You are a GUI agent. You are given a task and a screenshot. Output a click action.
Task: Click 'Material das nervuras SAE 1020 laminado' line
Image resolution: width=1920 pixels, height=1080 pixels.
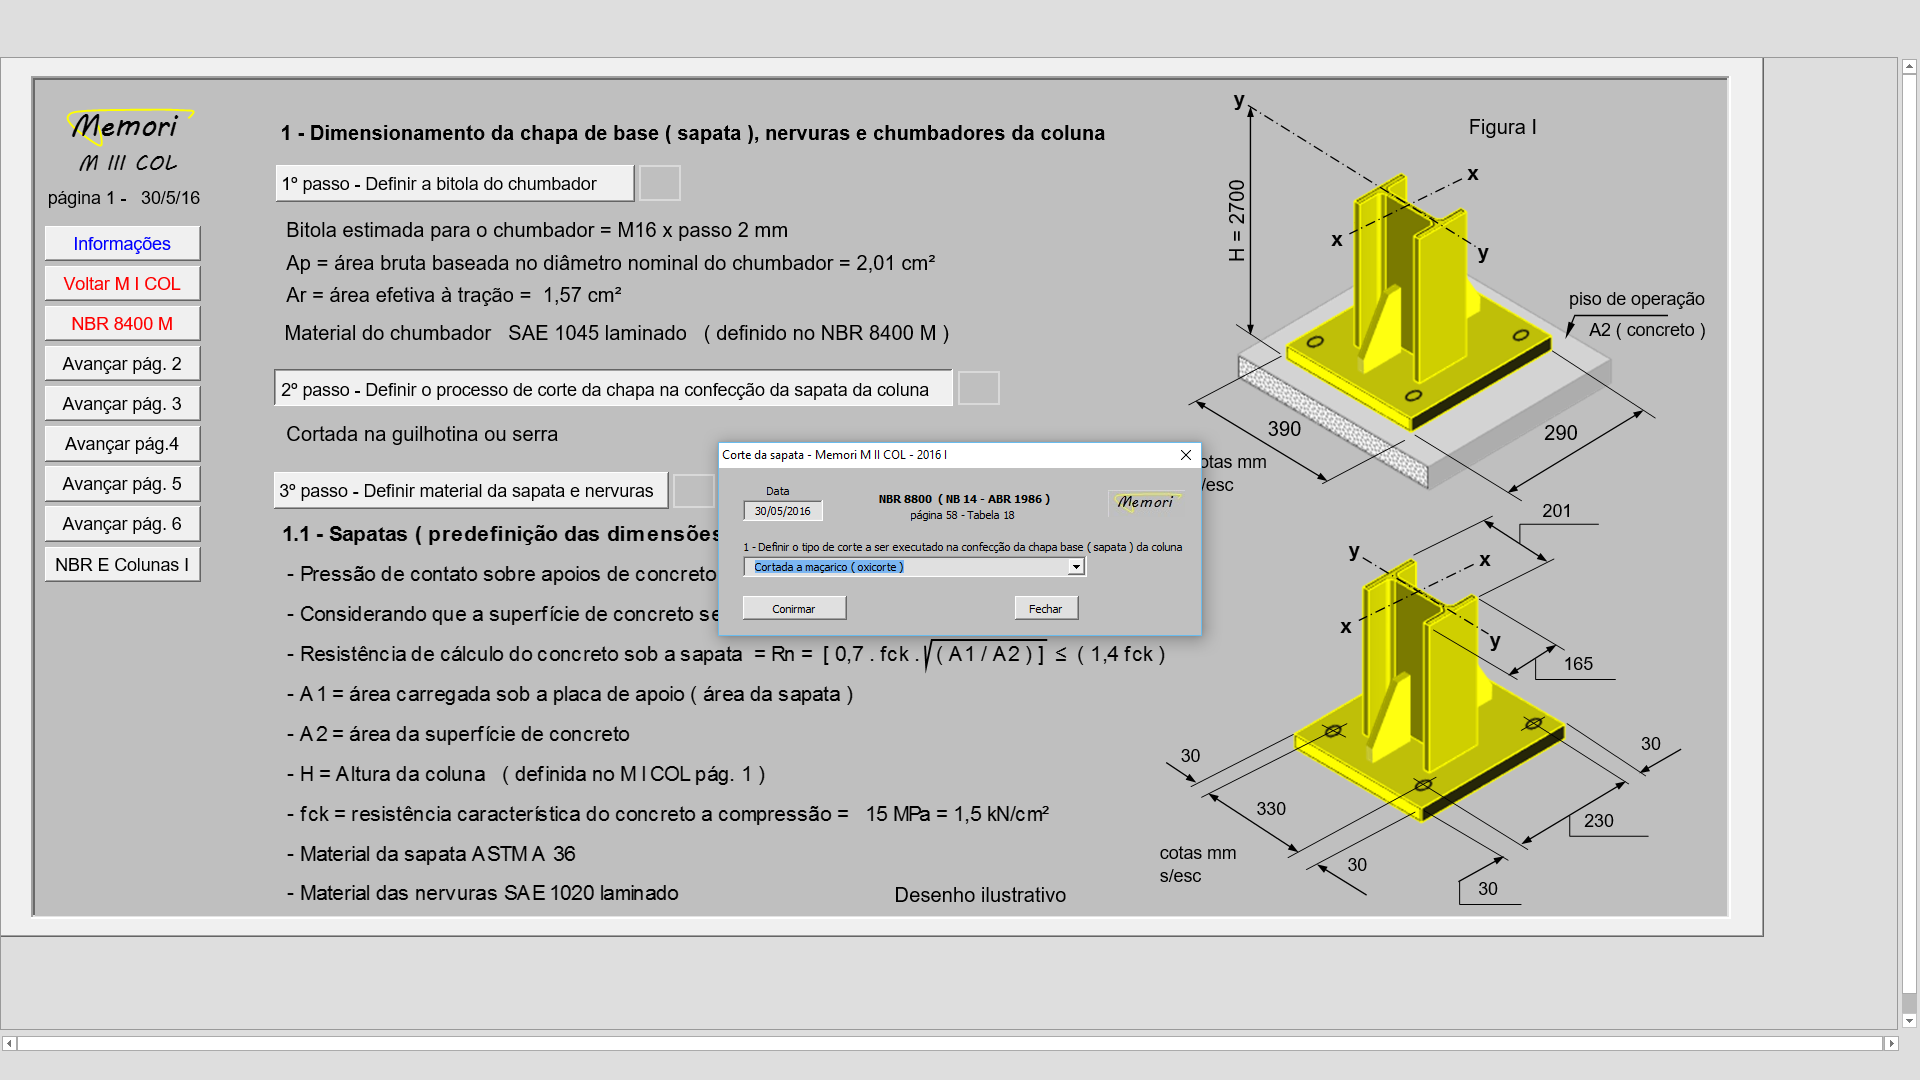pos(482,893)
